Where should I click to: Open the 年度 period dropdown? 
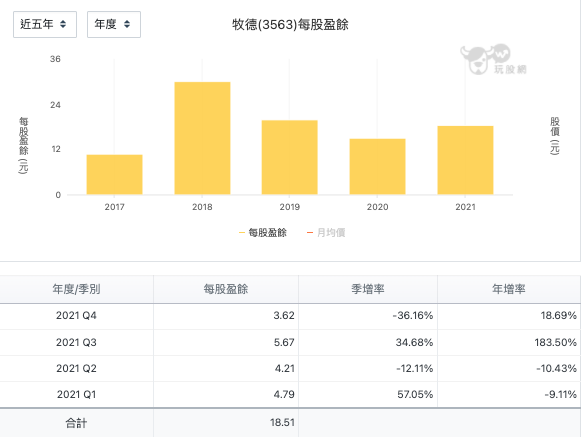coord(114,25)
